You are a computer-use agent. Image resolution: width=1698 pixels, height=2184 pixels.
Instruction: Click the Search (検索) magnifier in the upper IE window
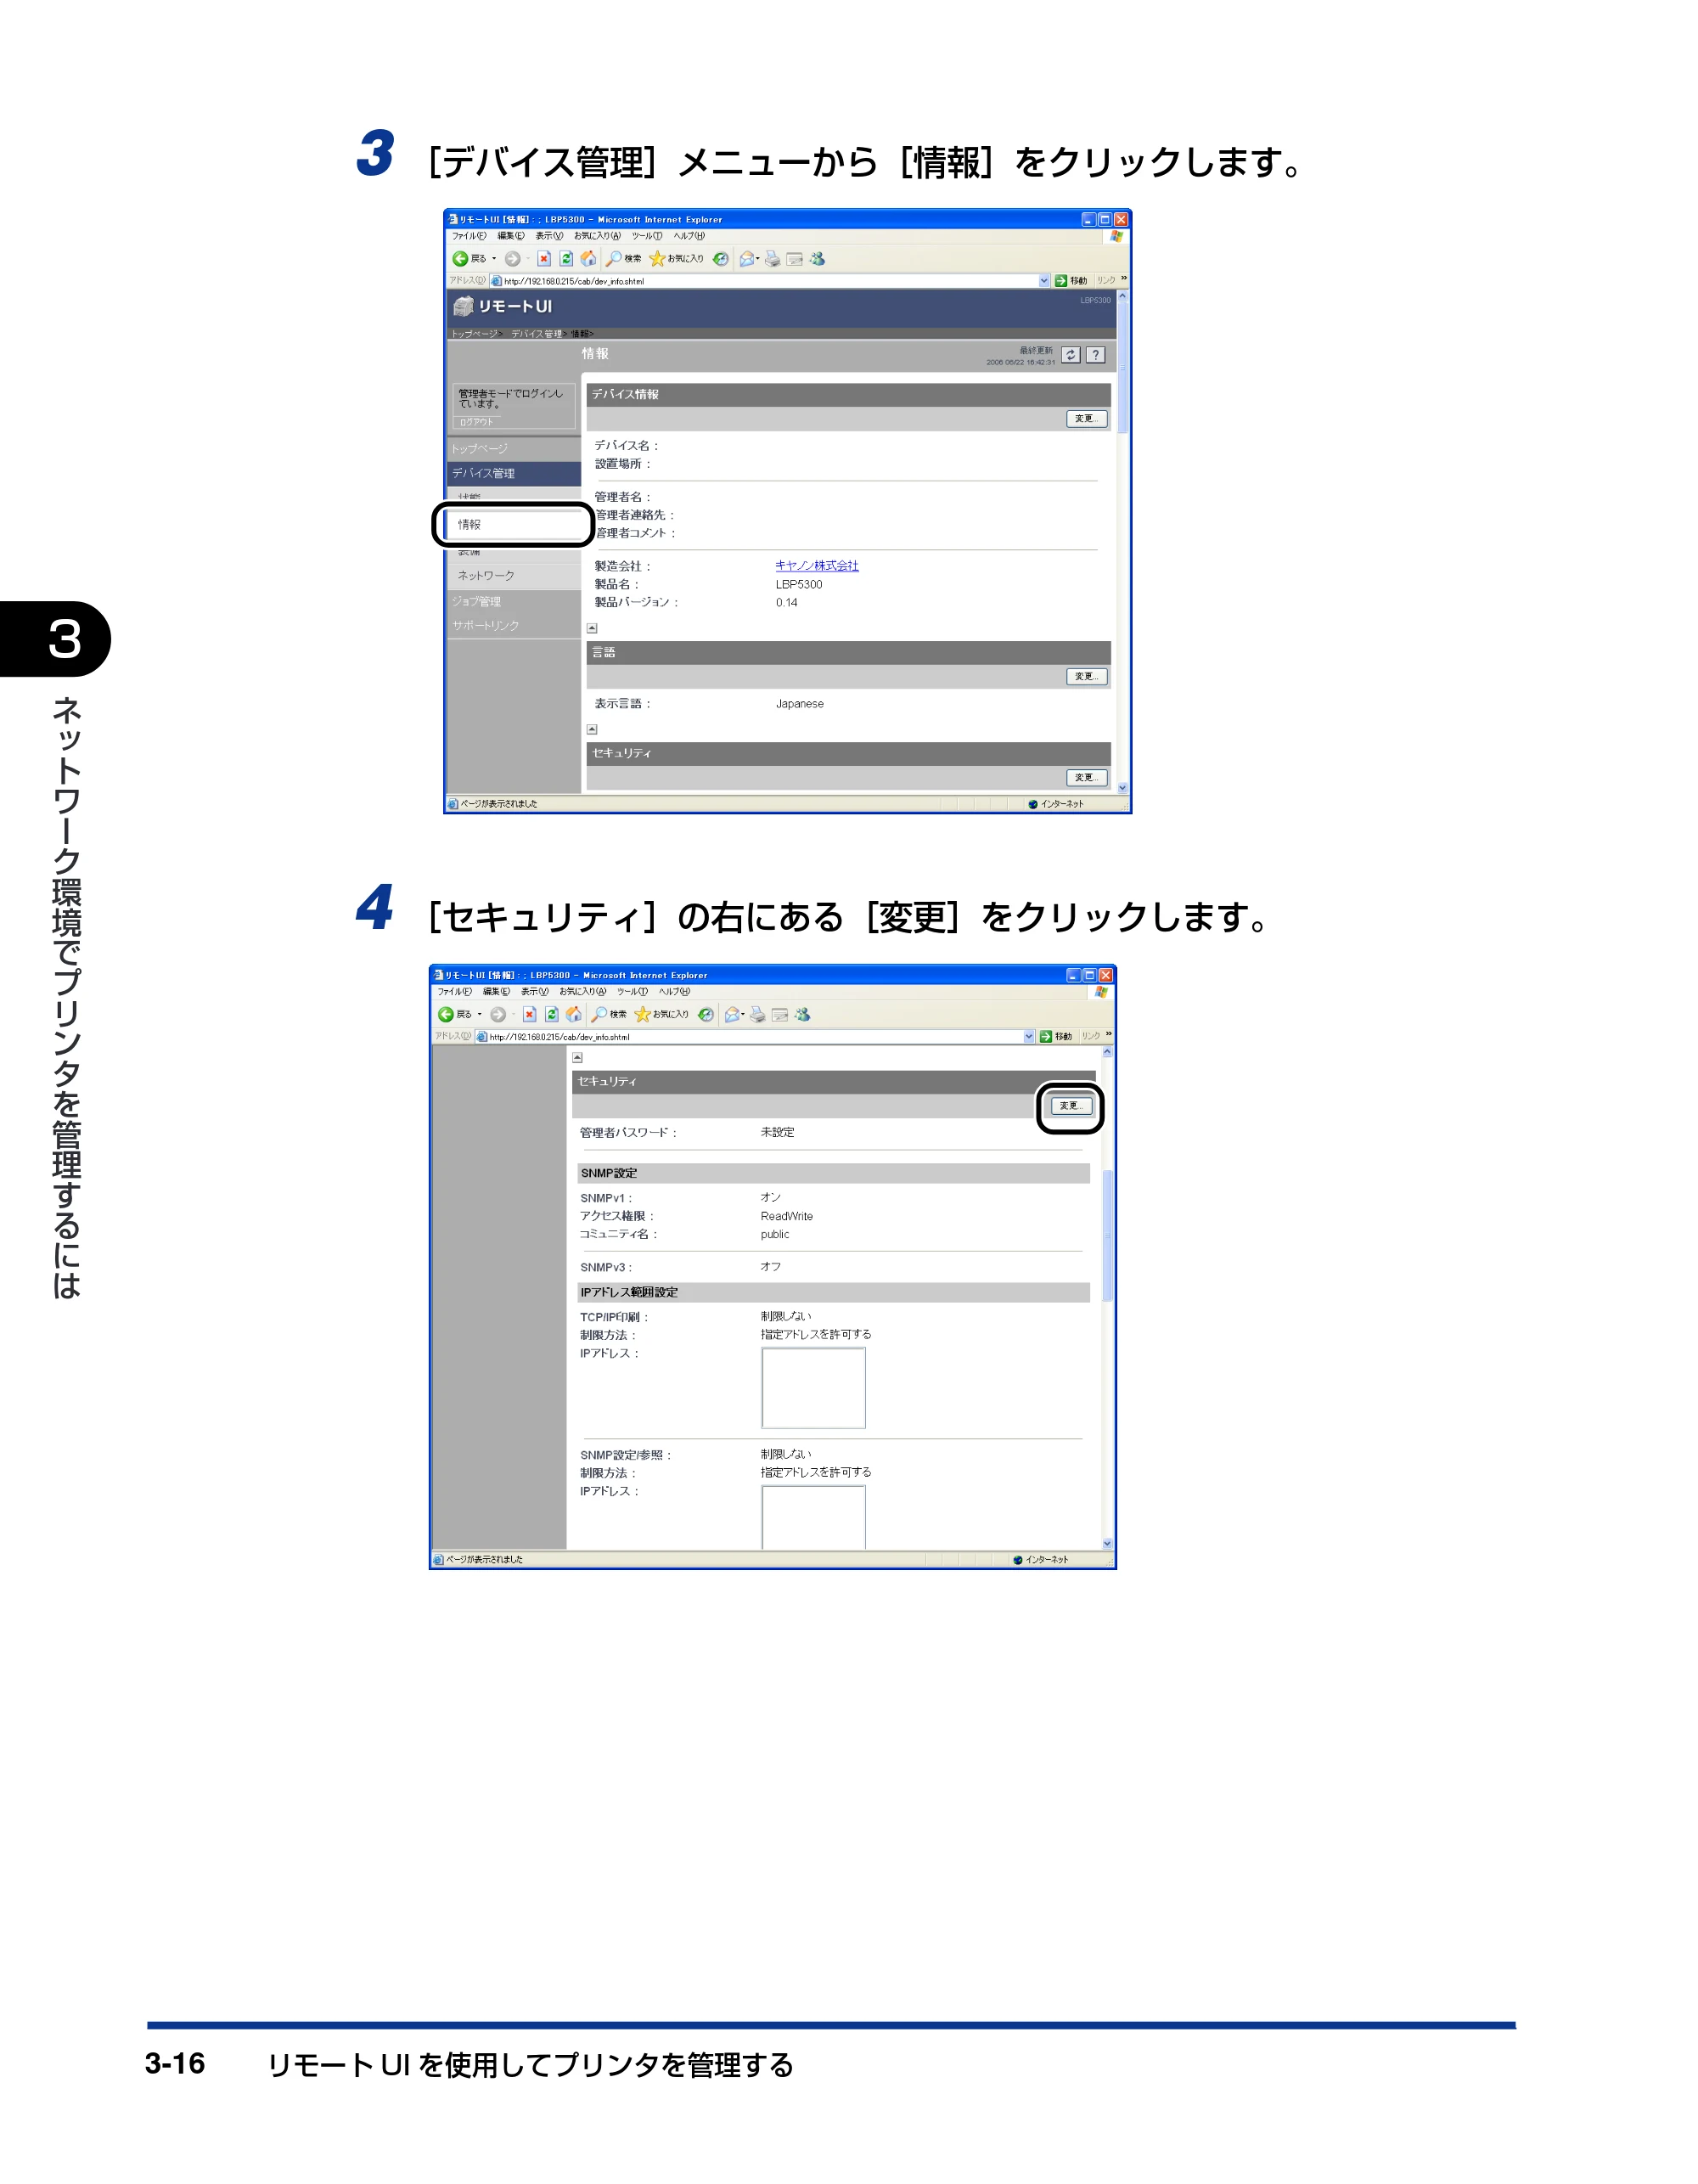(614, 259)
